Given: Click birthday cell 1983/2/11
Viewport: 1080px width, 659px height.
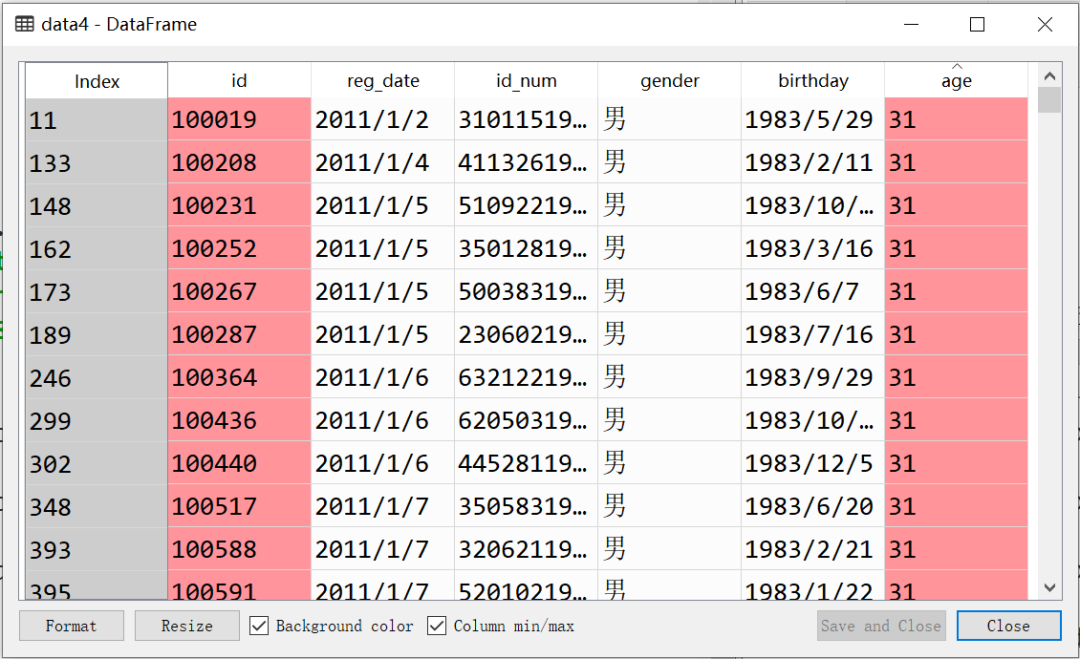Looking at the screenshot, I should tap(813, 163).
